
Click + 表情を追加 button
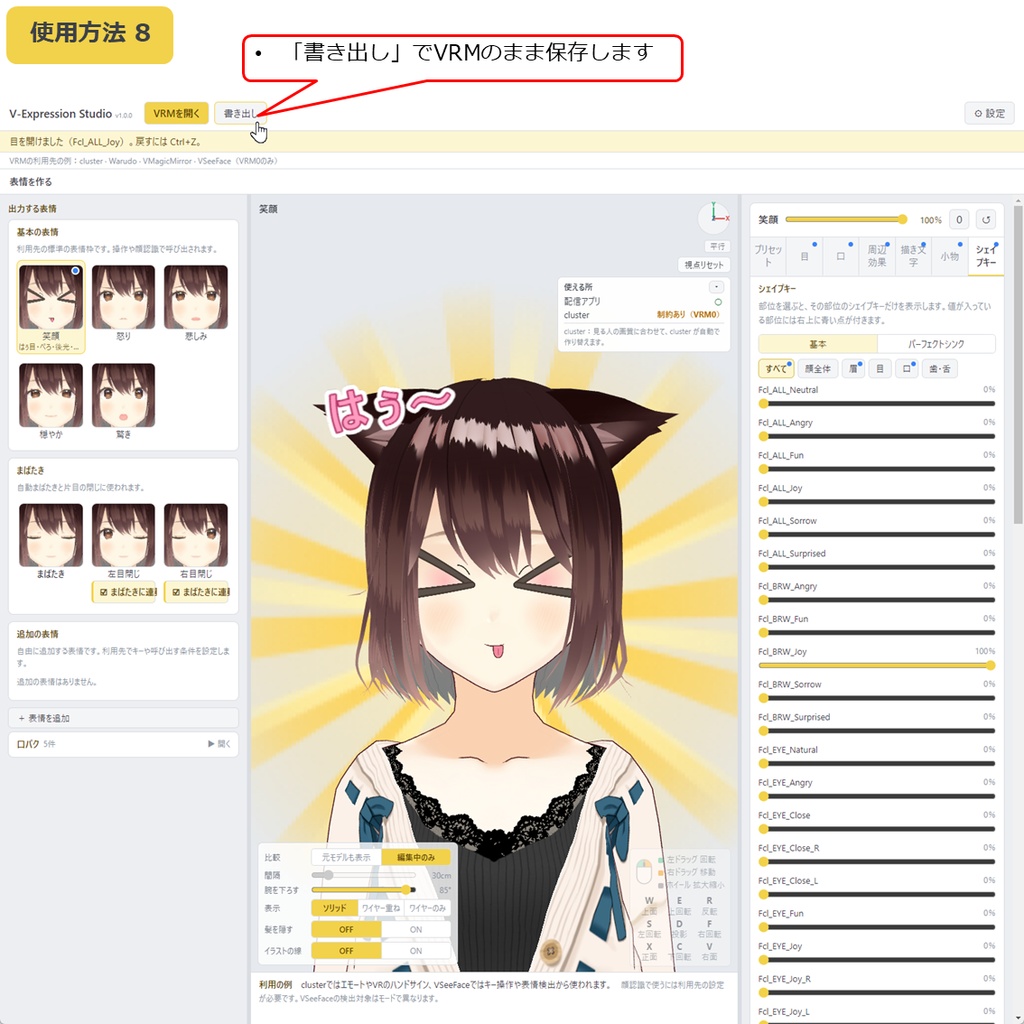tap(123, 718)
